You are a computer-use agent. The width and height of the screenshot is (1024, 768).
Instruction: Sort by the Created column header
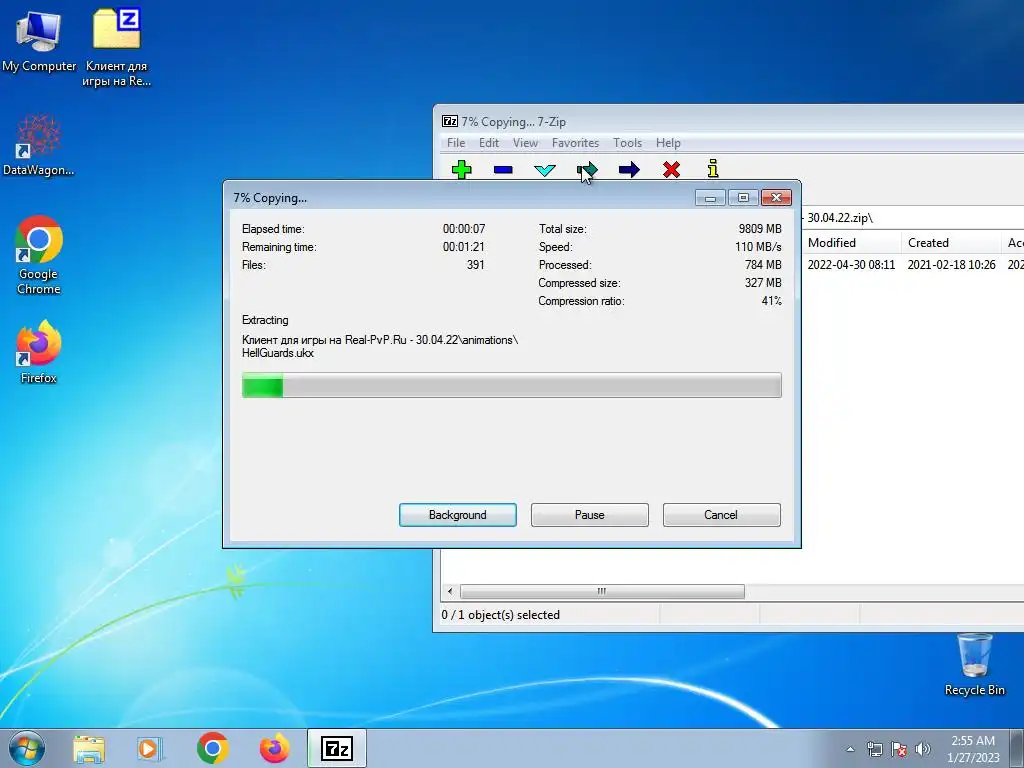coord(951,243)
